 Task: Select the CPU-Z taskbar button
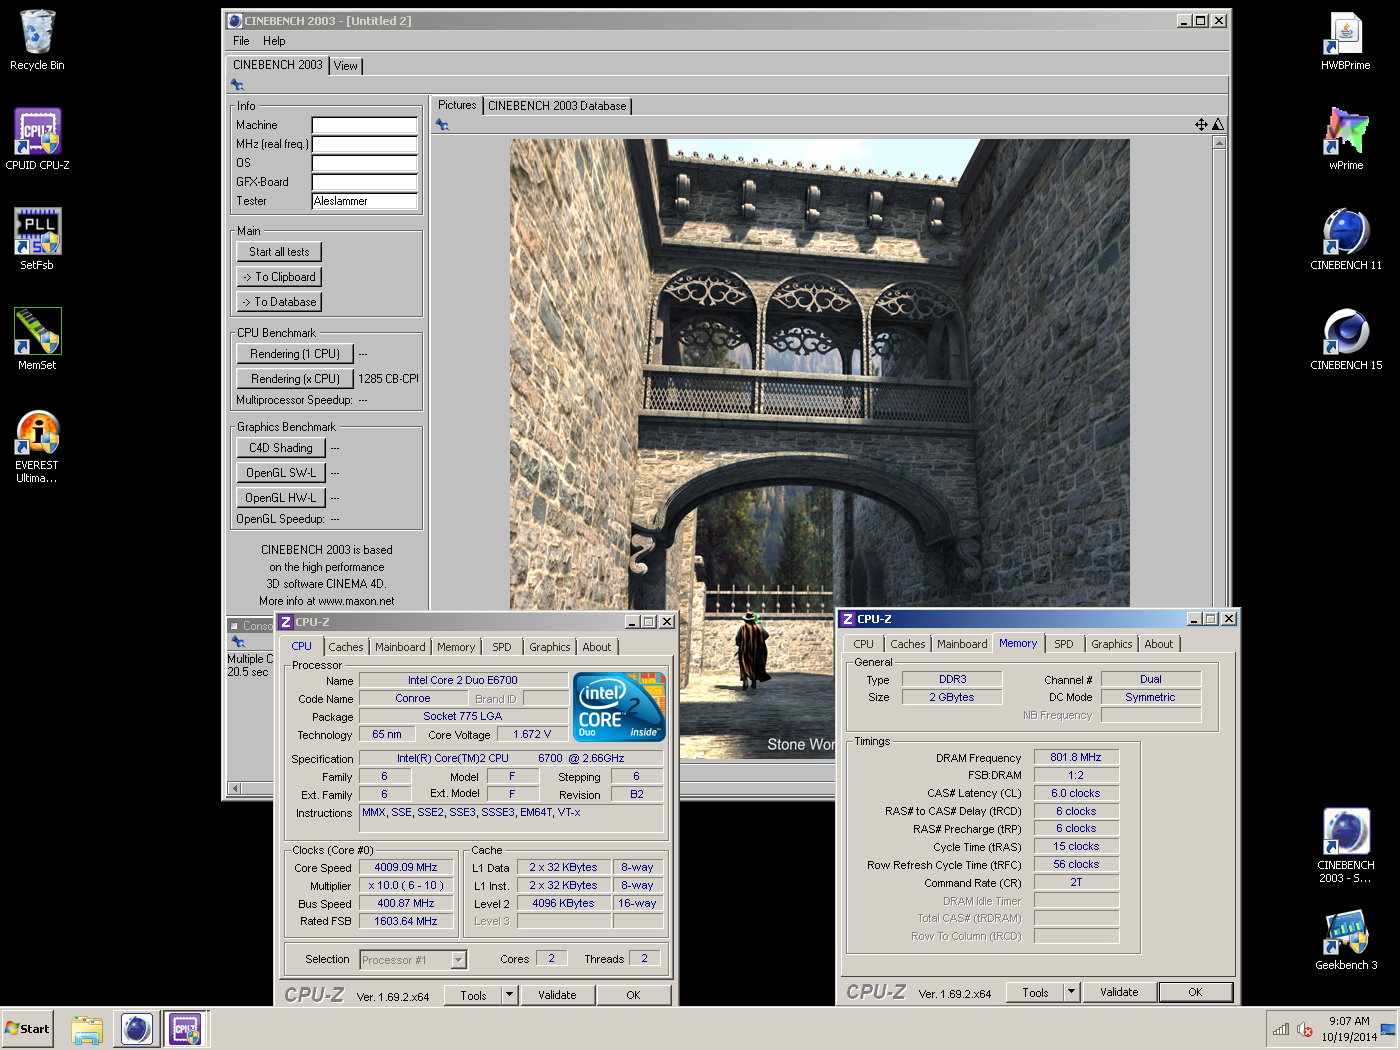pyautogui.click(x=186, y=1029)
